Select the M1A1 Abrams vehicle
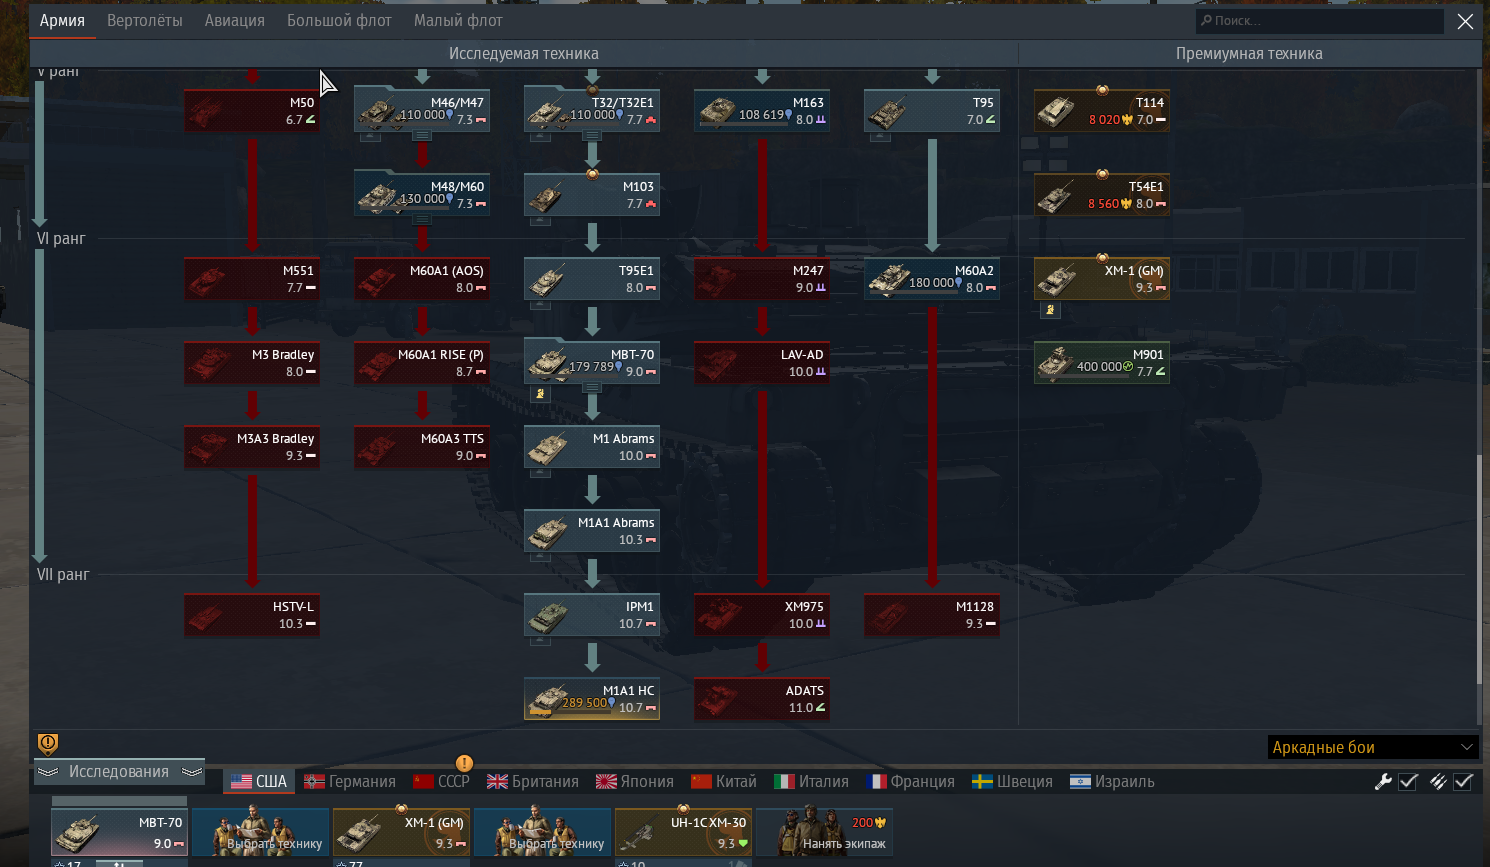This screenshot has height=867, width=1490. pyautogui.click(x=592, y=530)
